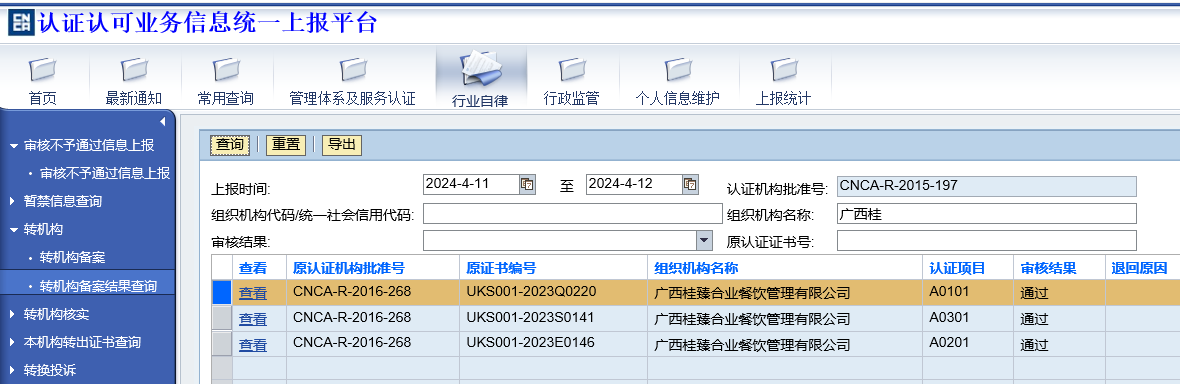Select 转机构备案结果查询 in the sidebar

point(99,286)
